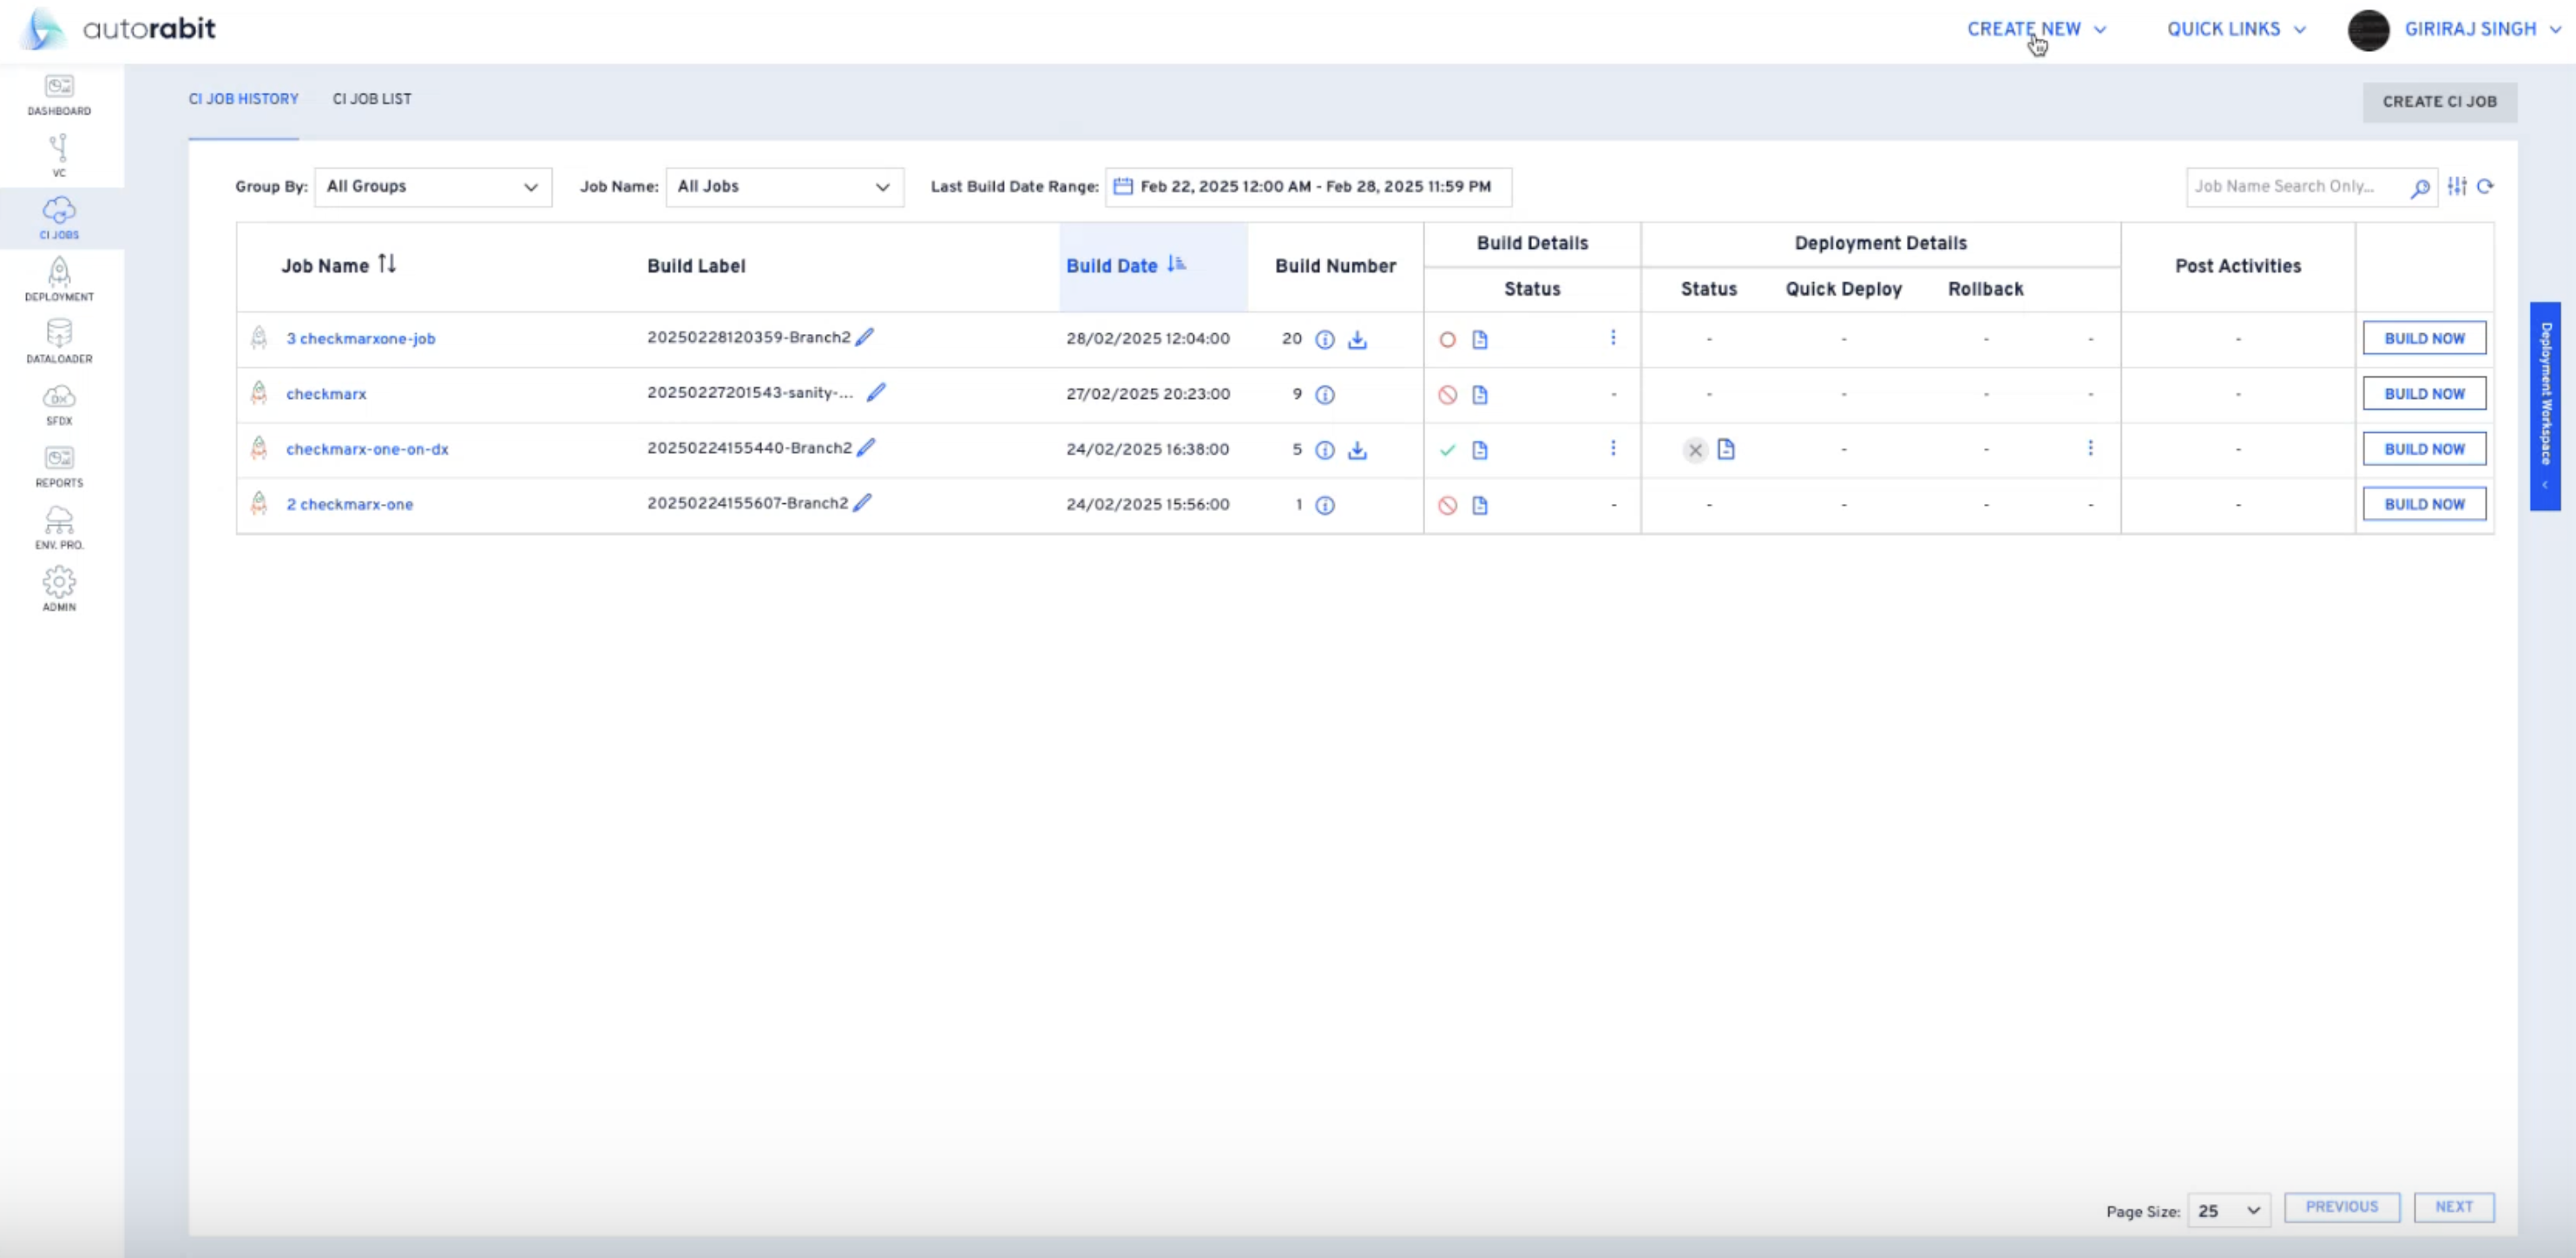Expand the Deployment Workspace side panel
Screen dimensions: 2576x1258
coord(2545,405)
